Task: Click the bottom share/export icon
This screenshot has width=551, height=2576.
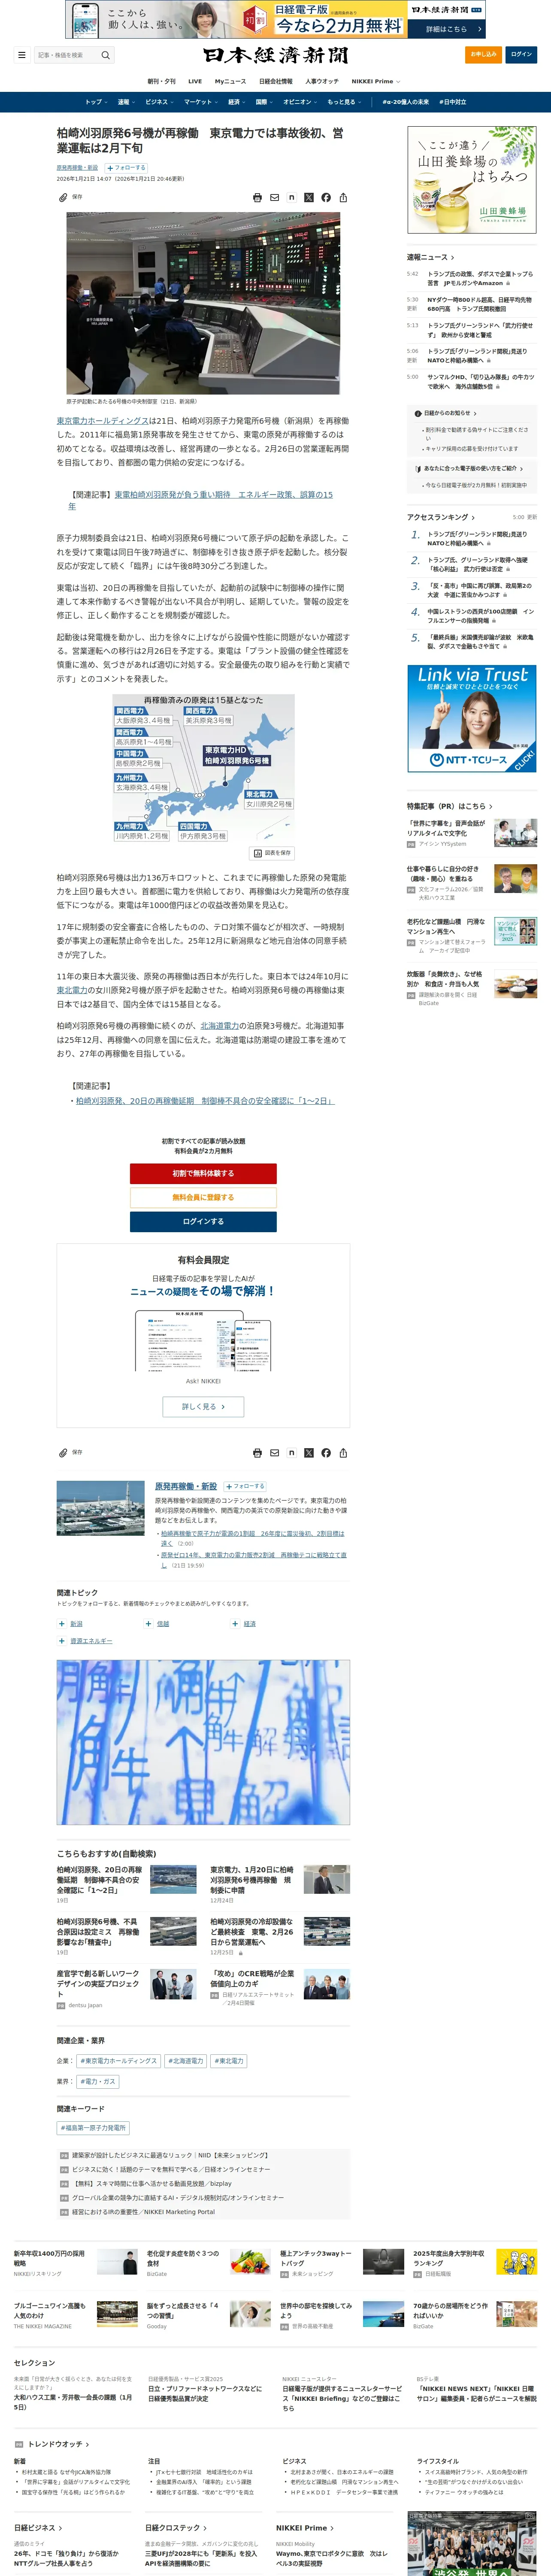Action: (343, 1453)
